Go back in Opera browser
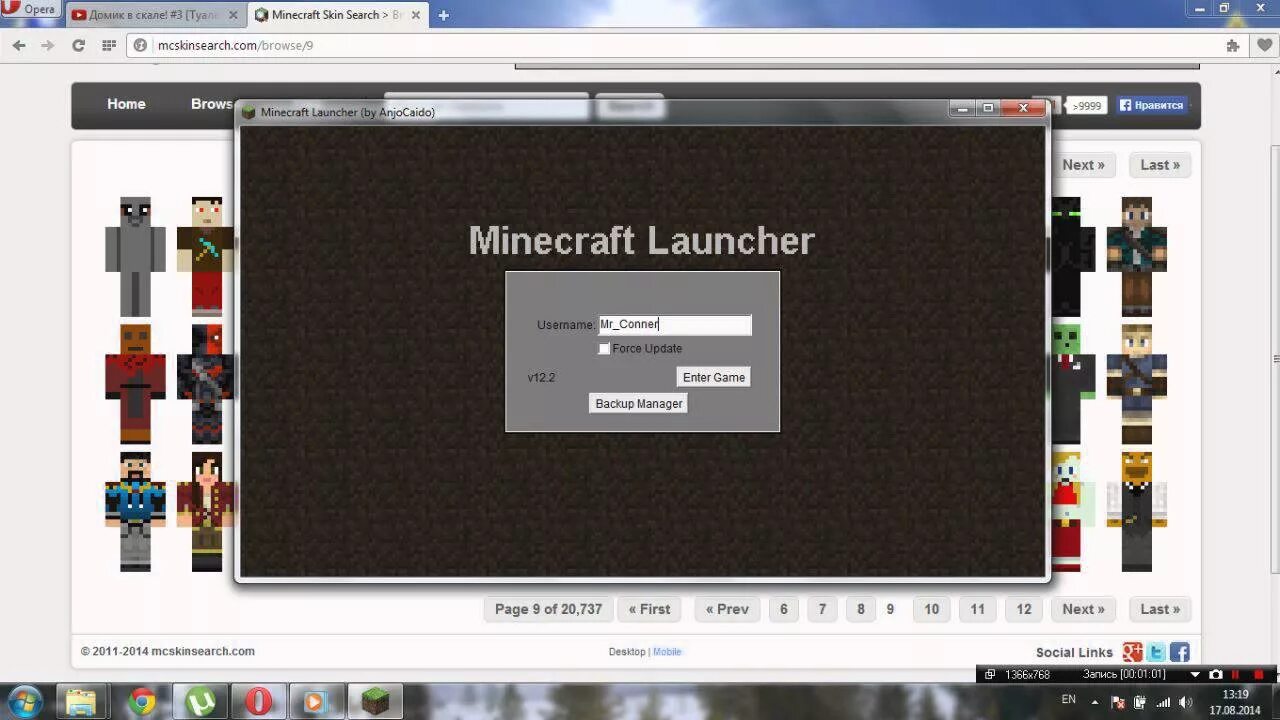This screenshot has width=1280, height=720. click(x=19, y=45)
